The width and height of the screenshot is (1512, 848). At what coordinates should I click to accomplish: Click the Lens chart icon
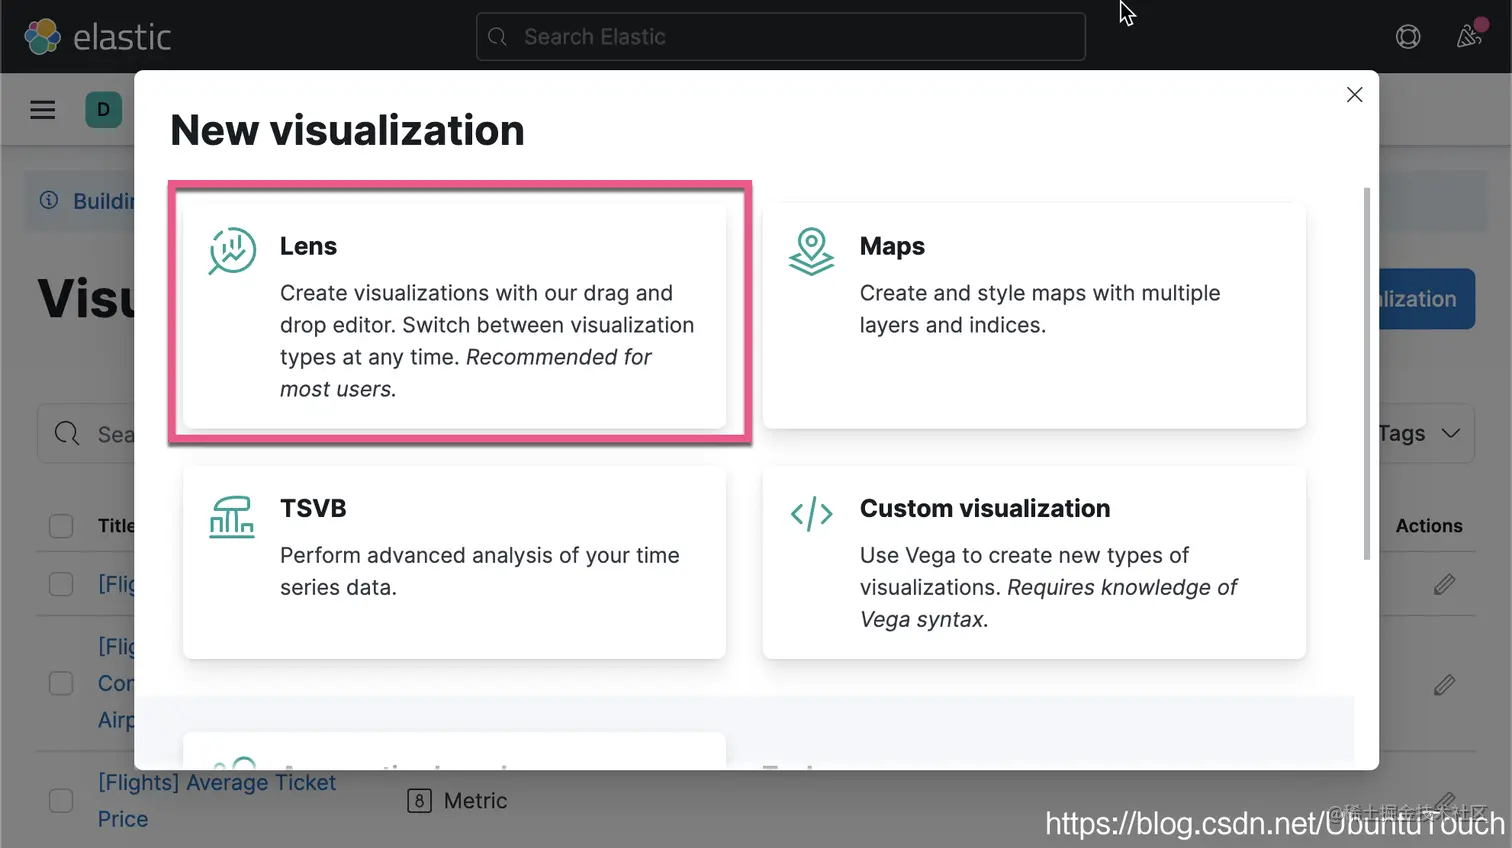point(232,250)
